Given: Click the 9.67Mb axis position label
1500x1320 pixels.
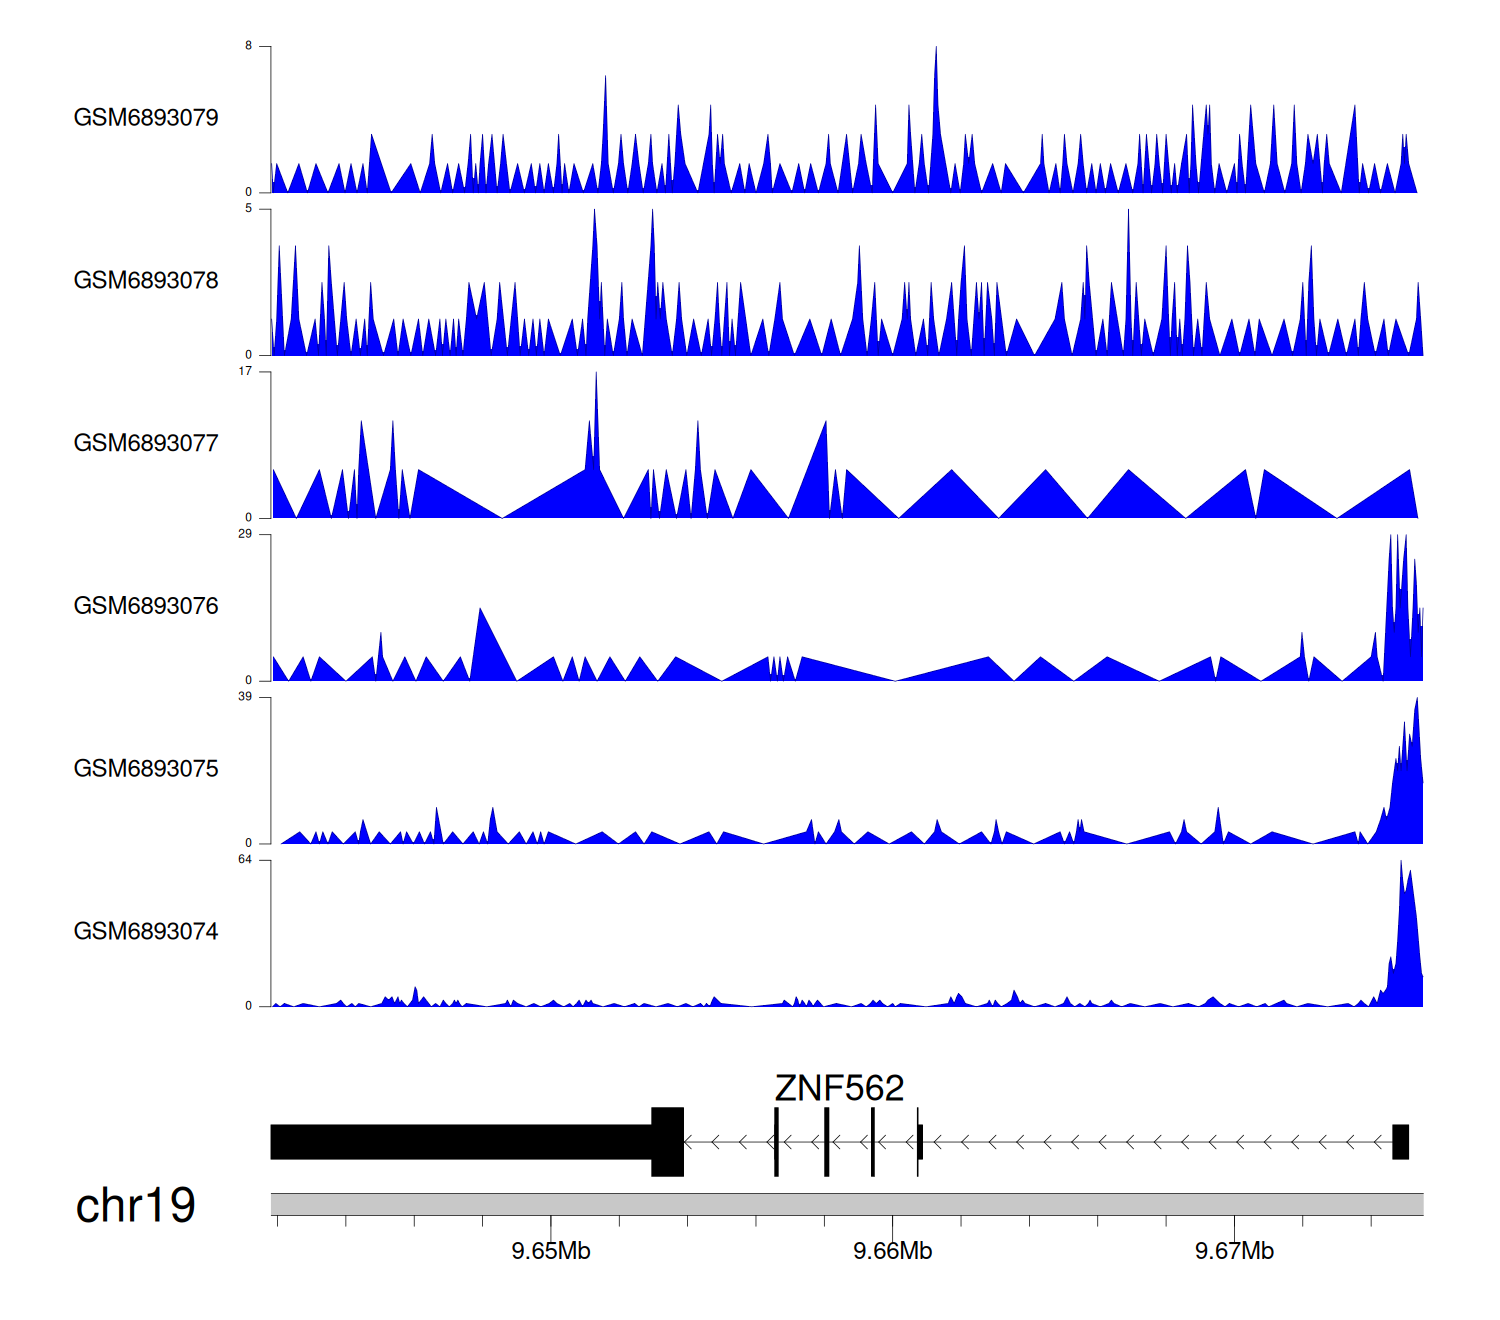Looking at the screenshot, I should (1234, 1251).
